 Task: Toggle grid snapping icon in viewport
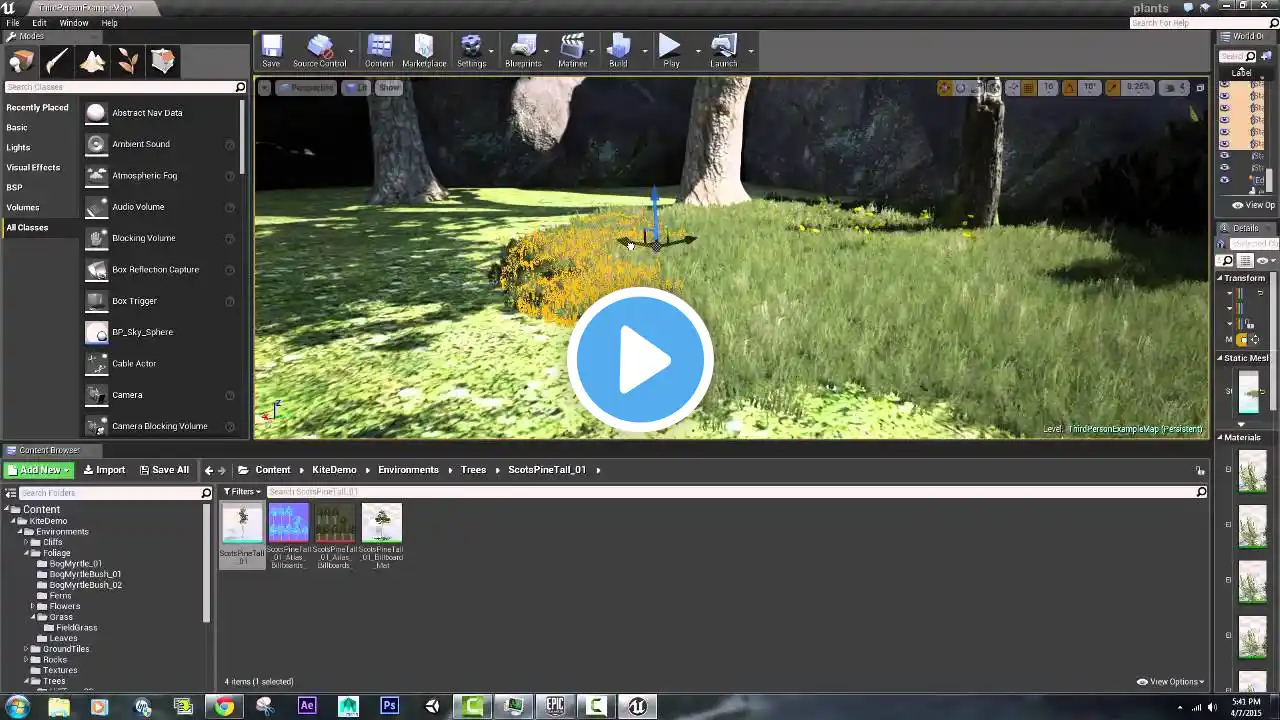coord(1028,88)
